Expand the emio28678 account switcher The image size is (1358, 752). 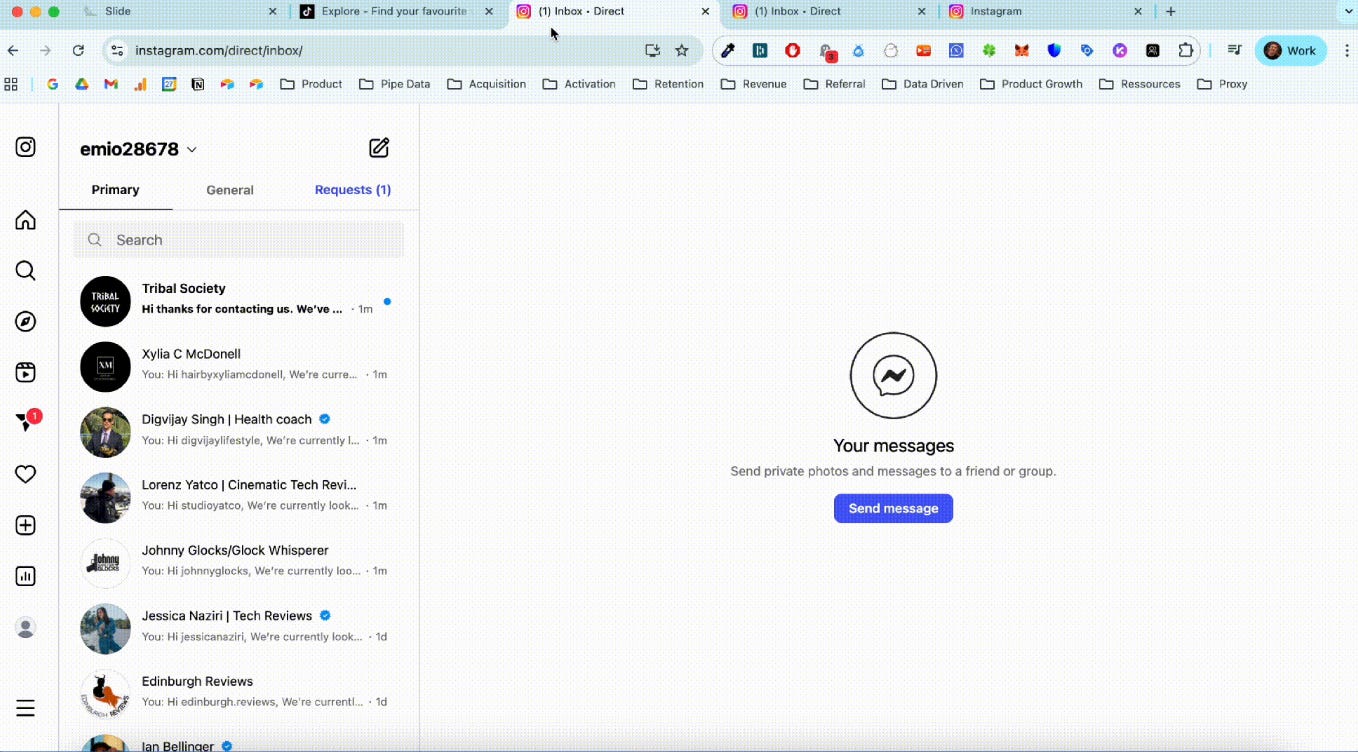point(139,149)
